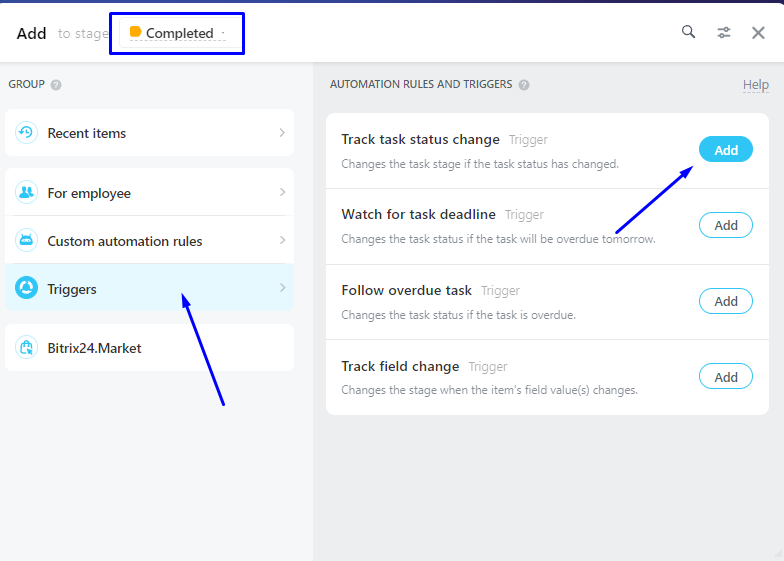Add the Follow overdue task trigger
Screen dimensions: 784x561
click(x=725, y=301)
